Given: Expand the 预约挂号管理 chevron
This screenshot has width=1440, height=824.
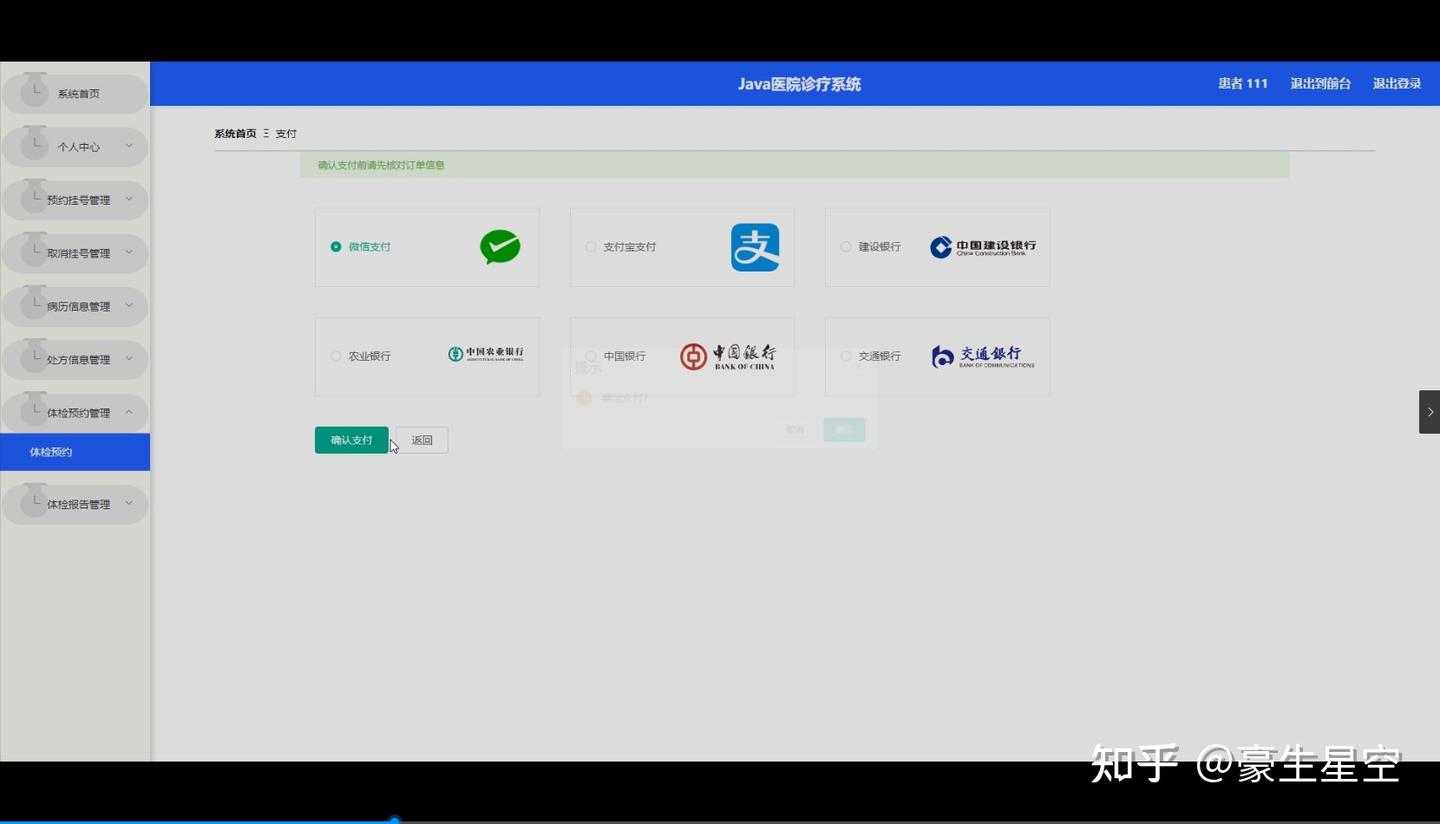Looking at the screenshot, I should pyautogui.click(x=129, y=199).
